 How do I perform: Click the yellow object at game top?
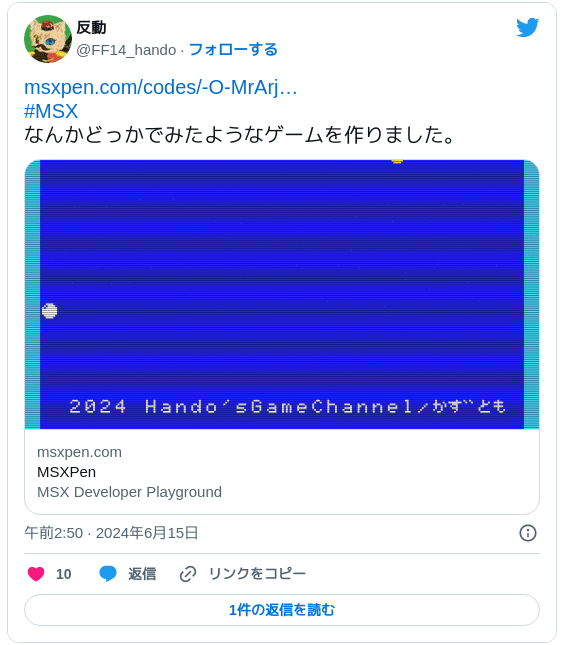click(397, 162)
